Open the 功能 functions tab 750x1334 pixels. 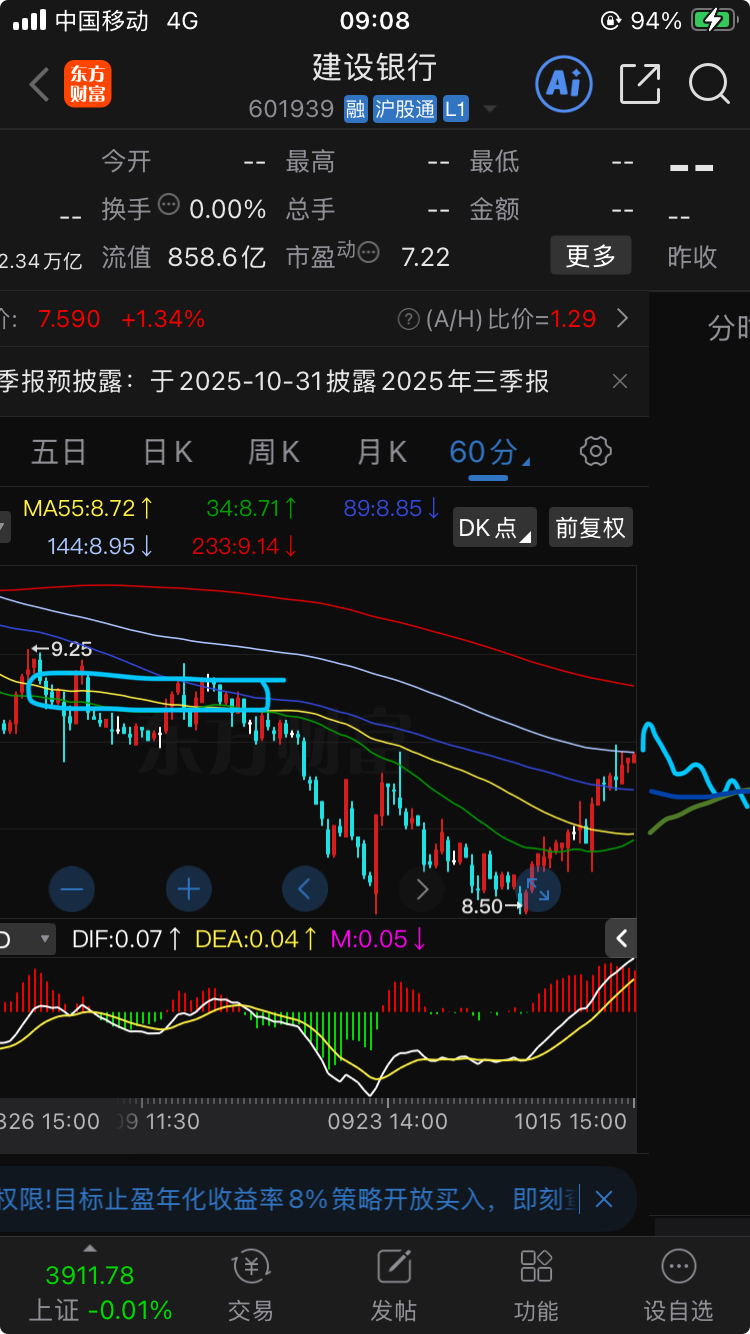pyautogui.click(x=537, y=1285)
